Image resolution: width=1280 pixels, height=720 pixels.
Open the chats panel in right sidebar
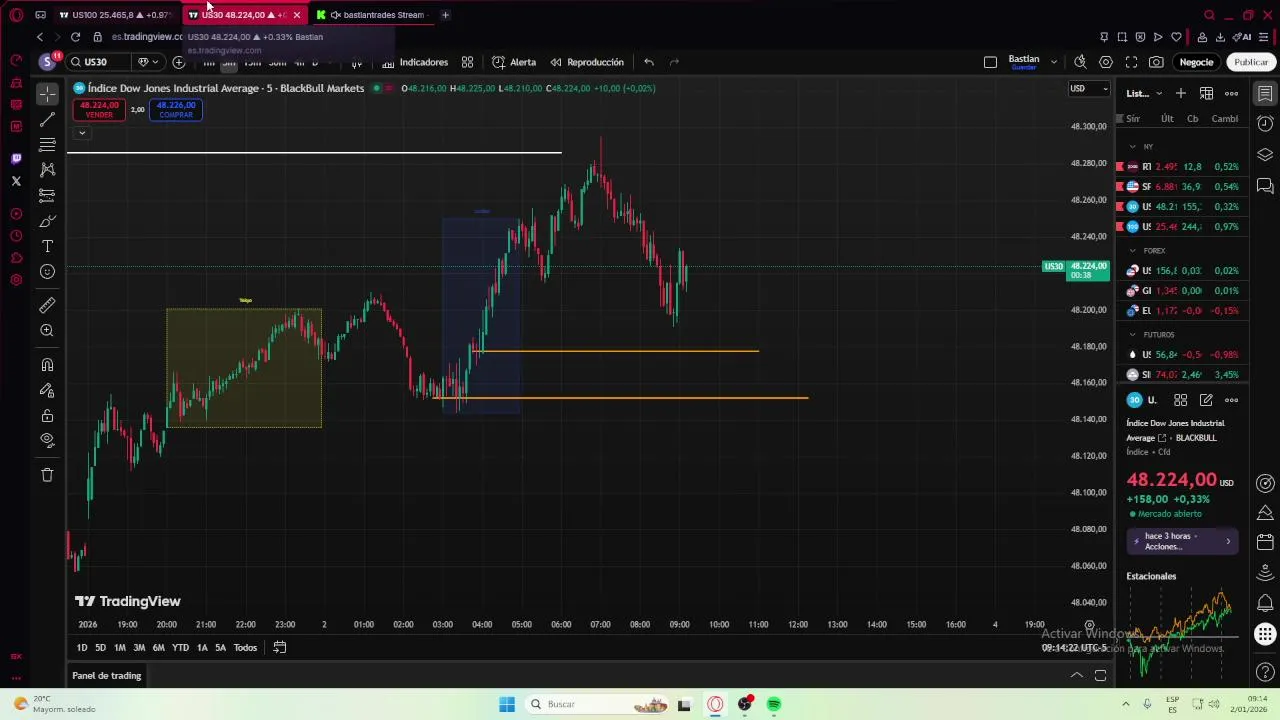pyautogui.click(x=1265, y=186)
